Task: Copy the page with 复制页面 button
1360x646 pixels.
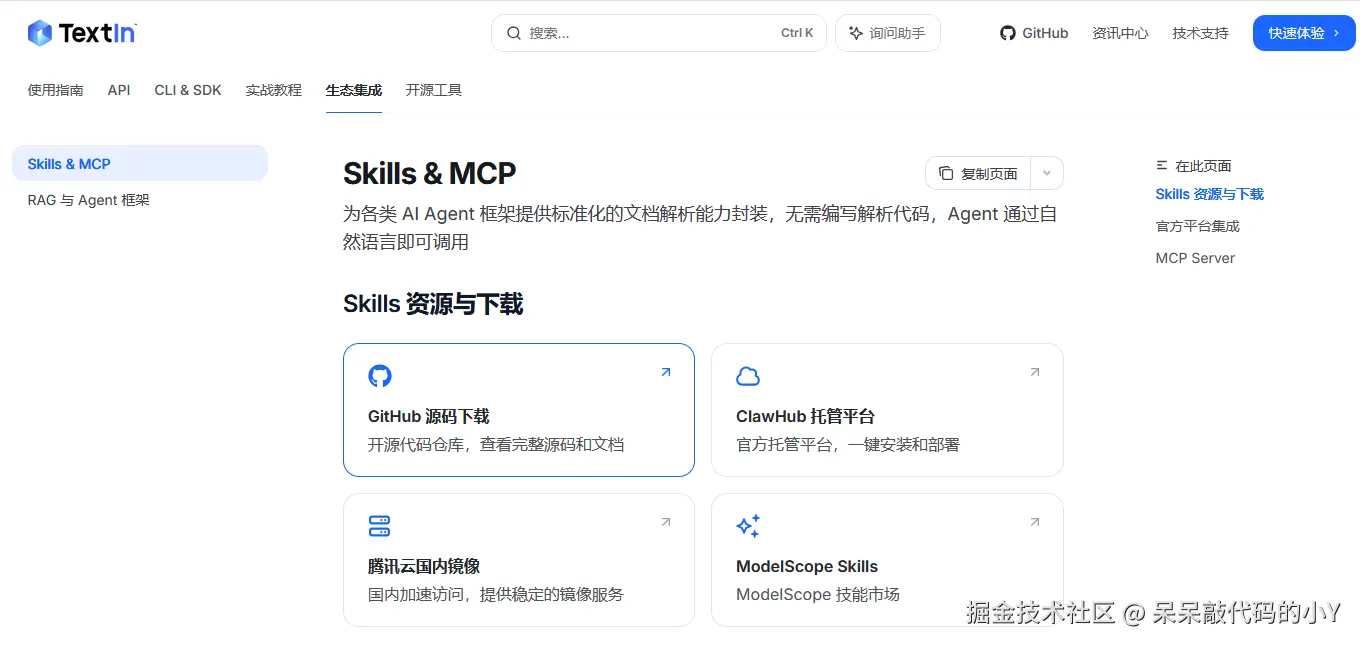Action: [978, 173]
